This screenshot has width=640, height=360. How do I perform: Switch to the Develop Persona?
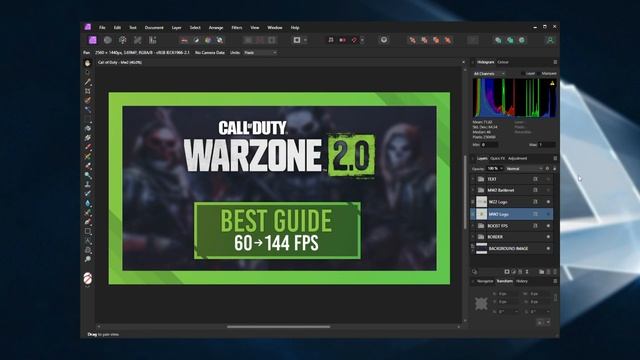point(122,40)
